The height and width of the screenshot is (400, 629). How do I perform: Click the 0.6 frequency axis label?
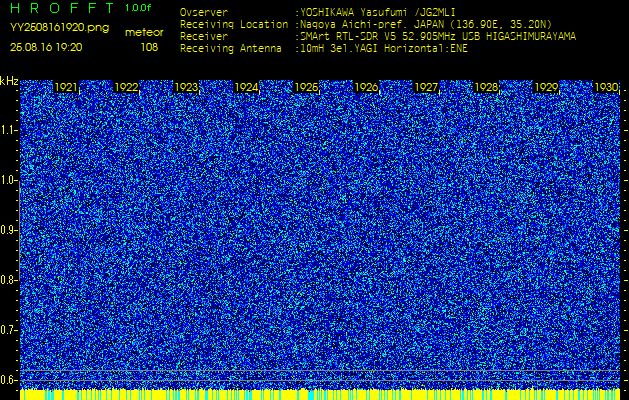[9, 380]
